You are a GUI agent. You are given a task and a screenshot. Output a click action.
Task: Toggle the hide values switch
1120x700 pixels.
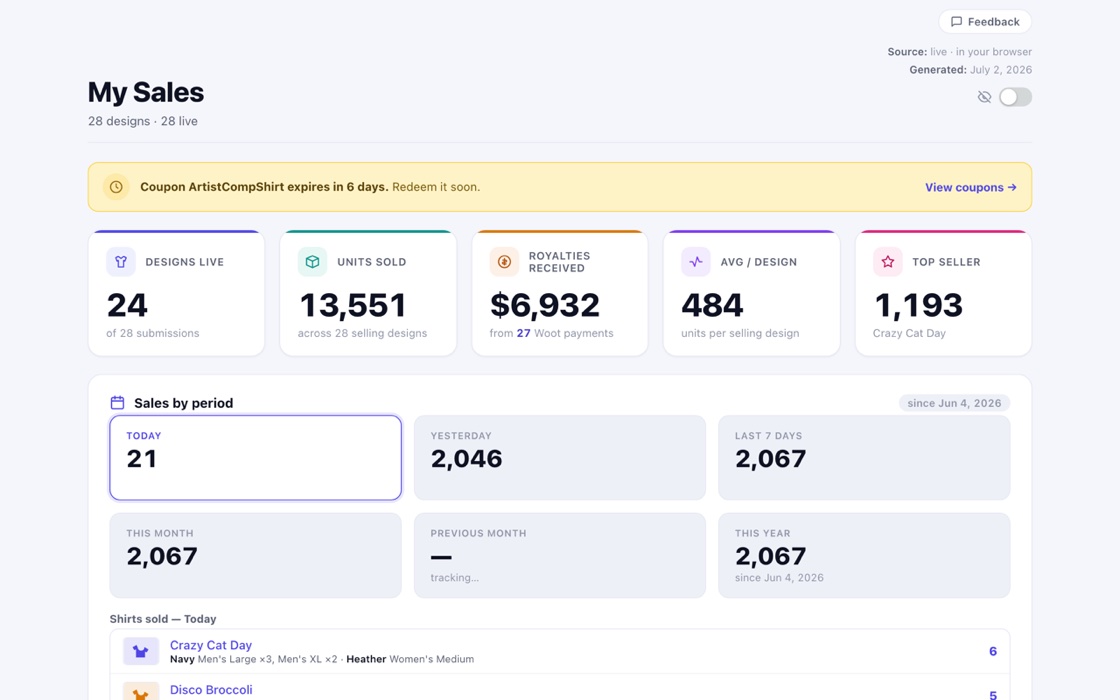tap(1015, 97)
